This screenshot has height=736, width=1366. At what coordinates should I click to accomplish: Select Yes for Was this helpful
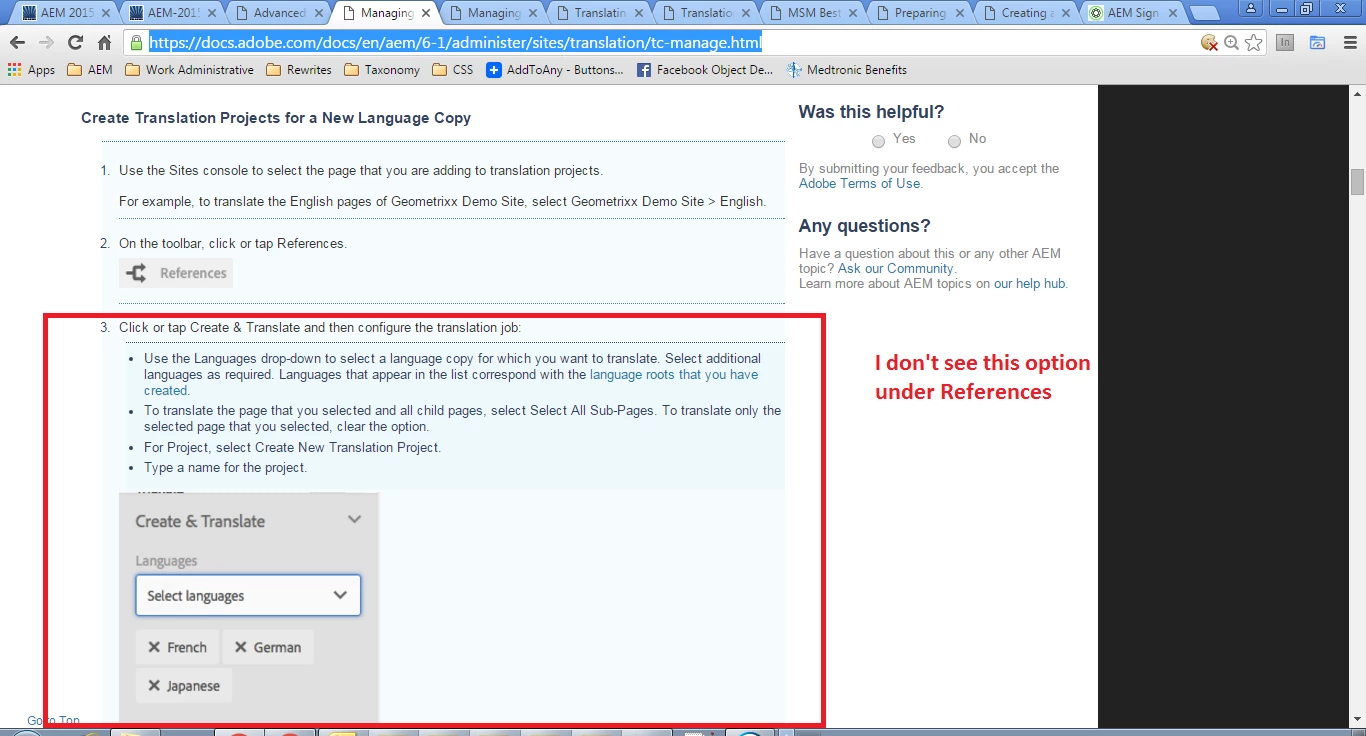coord(878,141)
